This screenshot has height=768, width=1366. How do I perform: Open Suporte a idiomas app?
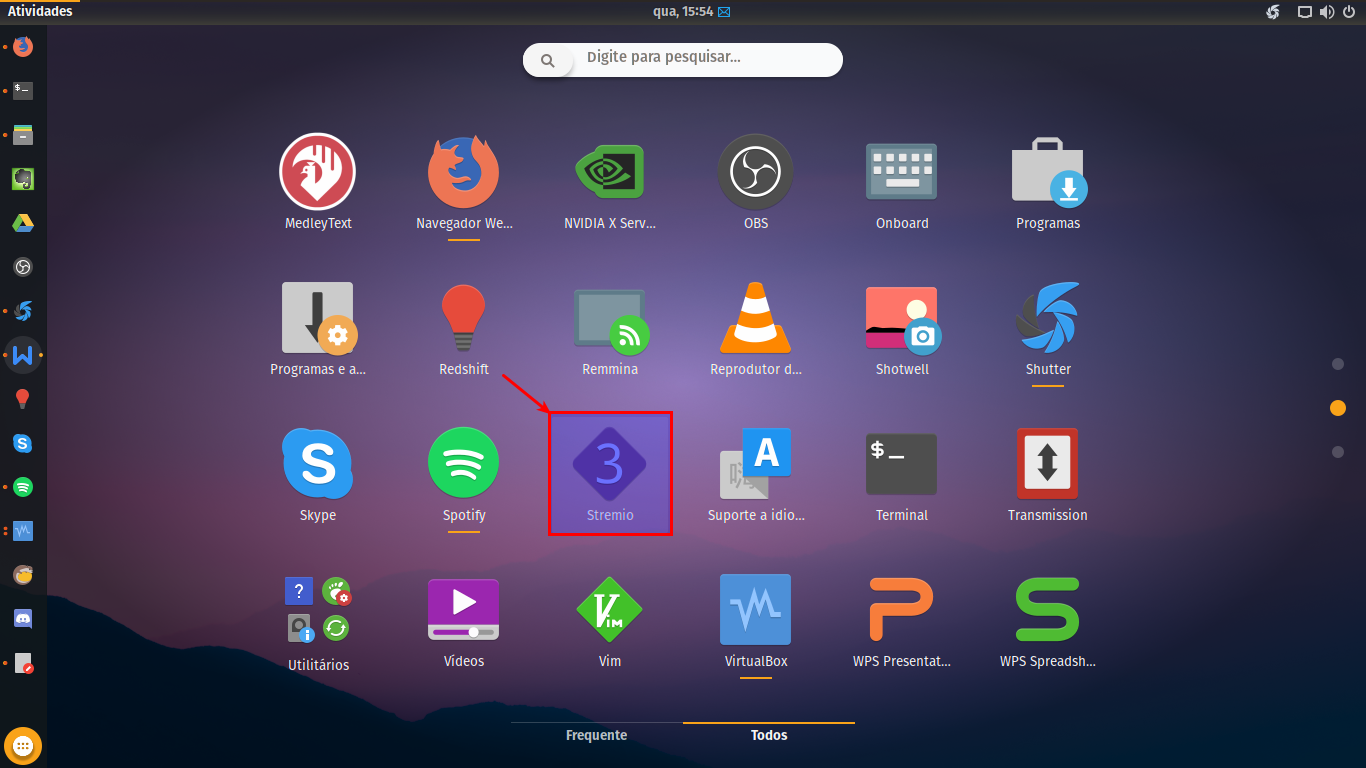tap(756, 463)
